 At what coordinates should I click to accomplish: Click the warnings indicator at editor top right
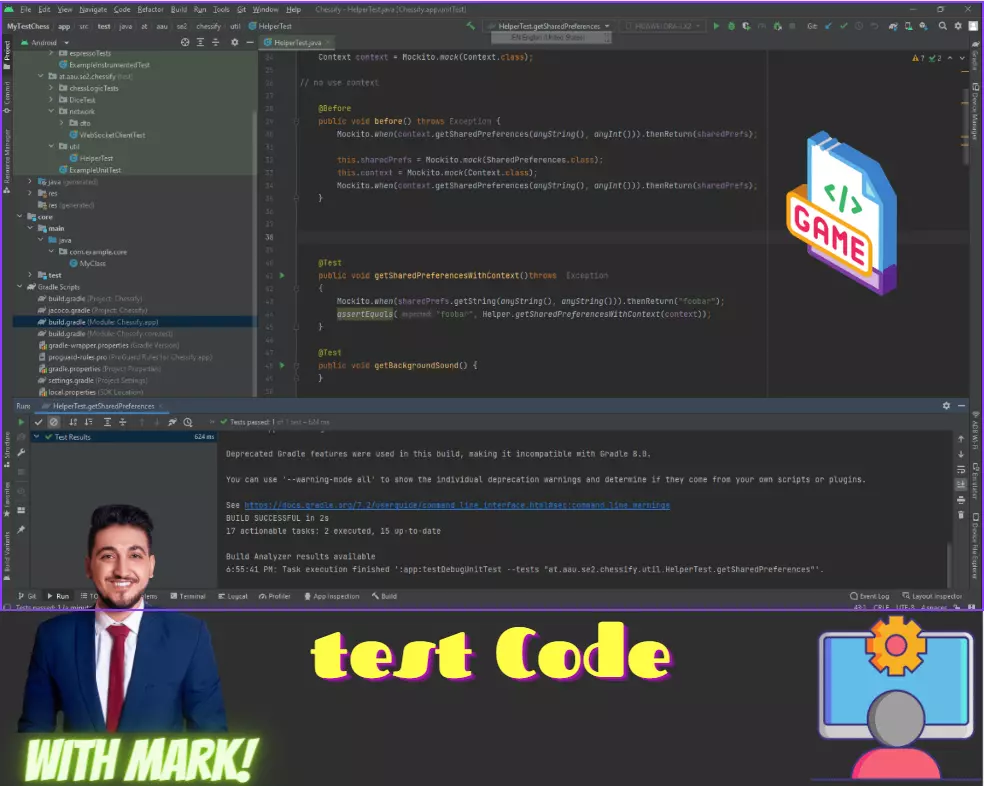tap(927, 58)
